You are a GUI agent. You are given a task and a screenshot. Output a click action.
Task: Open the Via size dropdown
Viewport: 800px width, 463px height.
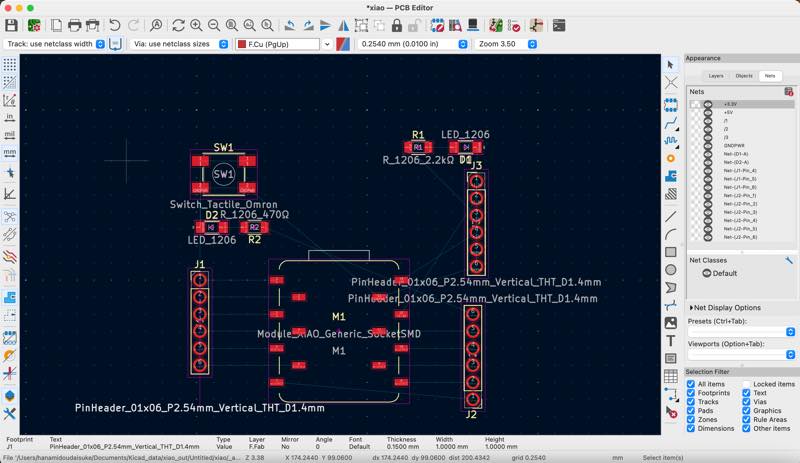179,44
